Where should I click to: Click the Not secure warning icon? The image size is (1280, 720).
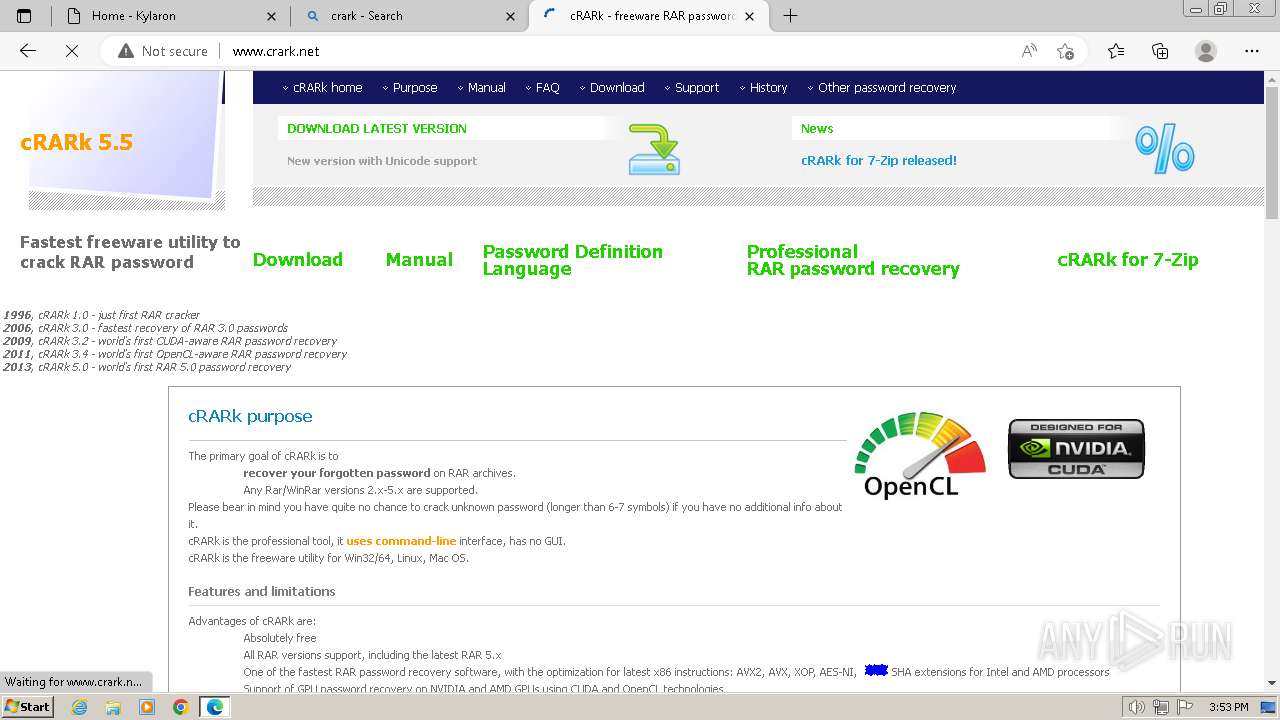(x=126, y=51)
